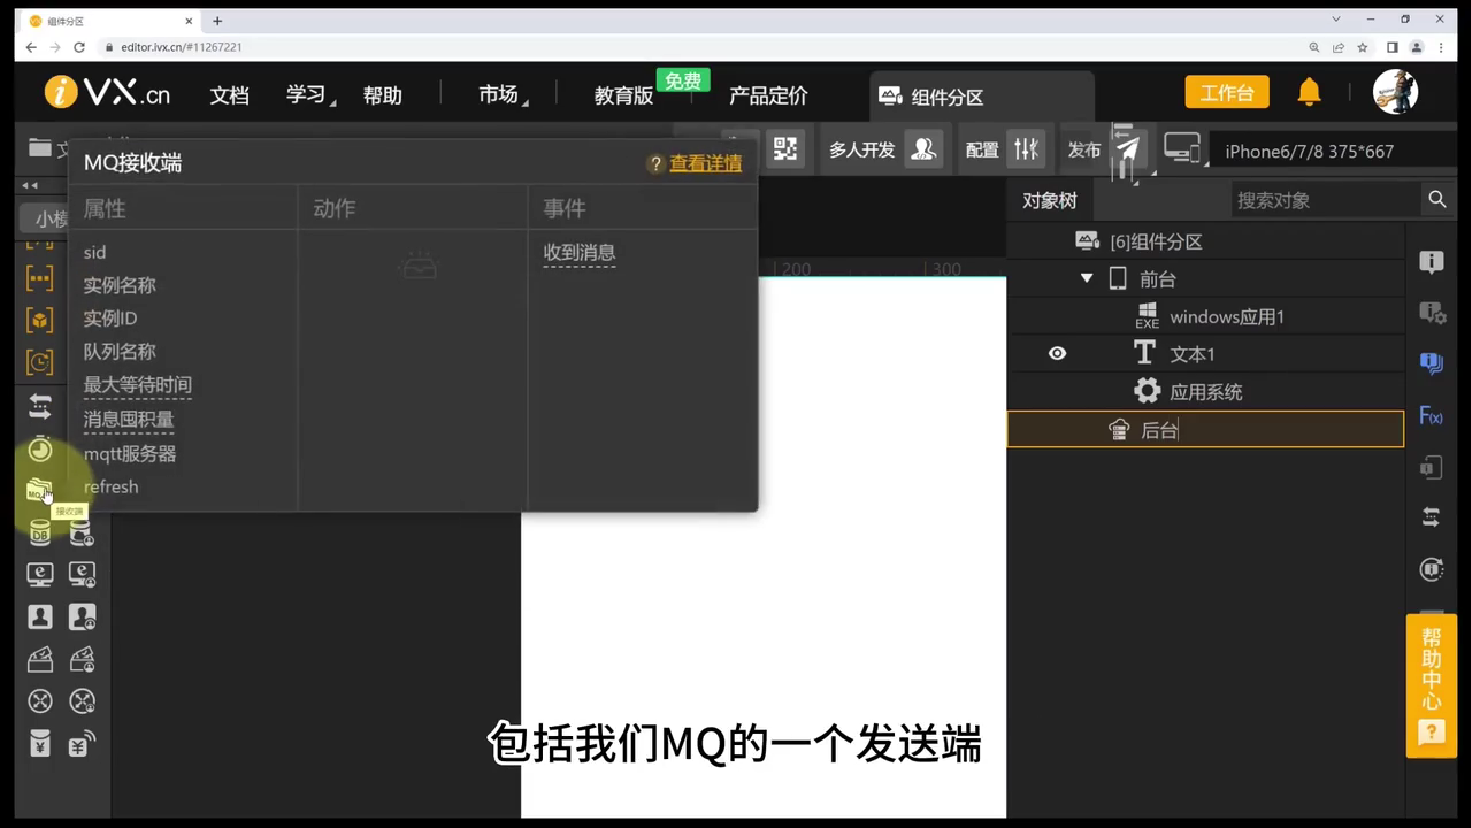
Task: Switch to the 对象树 tab
Action: coord(1049,201)
